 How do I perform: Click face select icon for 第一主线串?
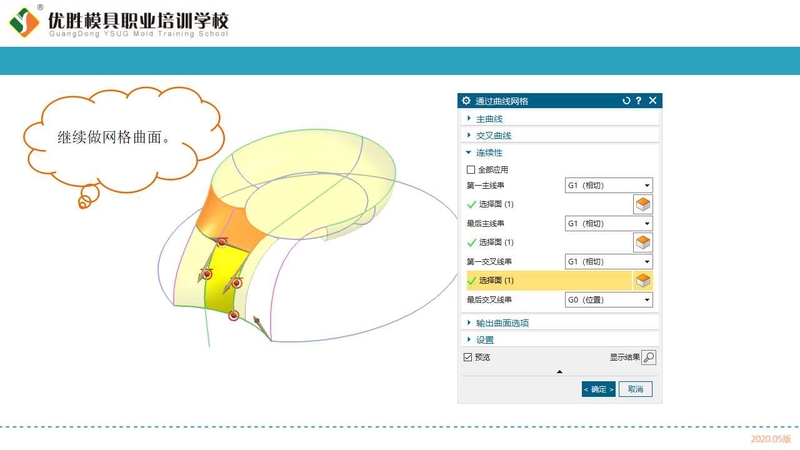coord(643,204)
